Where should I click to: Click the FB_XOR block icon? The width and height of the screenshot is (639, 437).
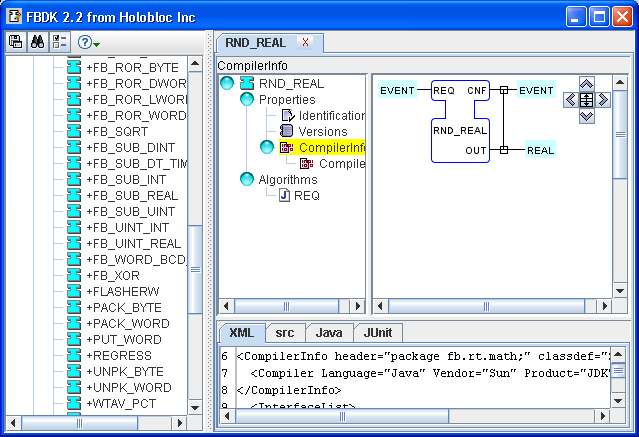pyautogui.click(x=74, y=275)
